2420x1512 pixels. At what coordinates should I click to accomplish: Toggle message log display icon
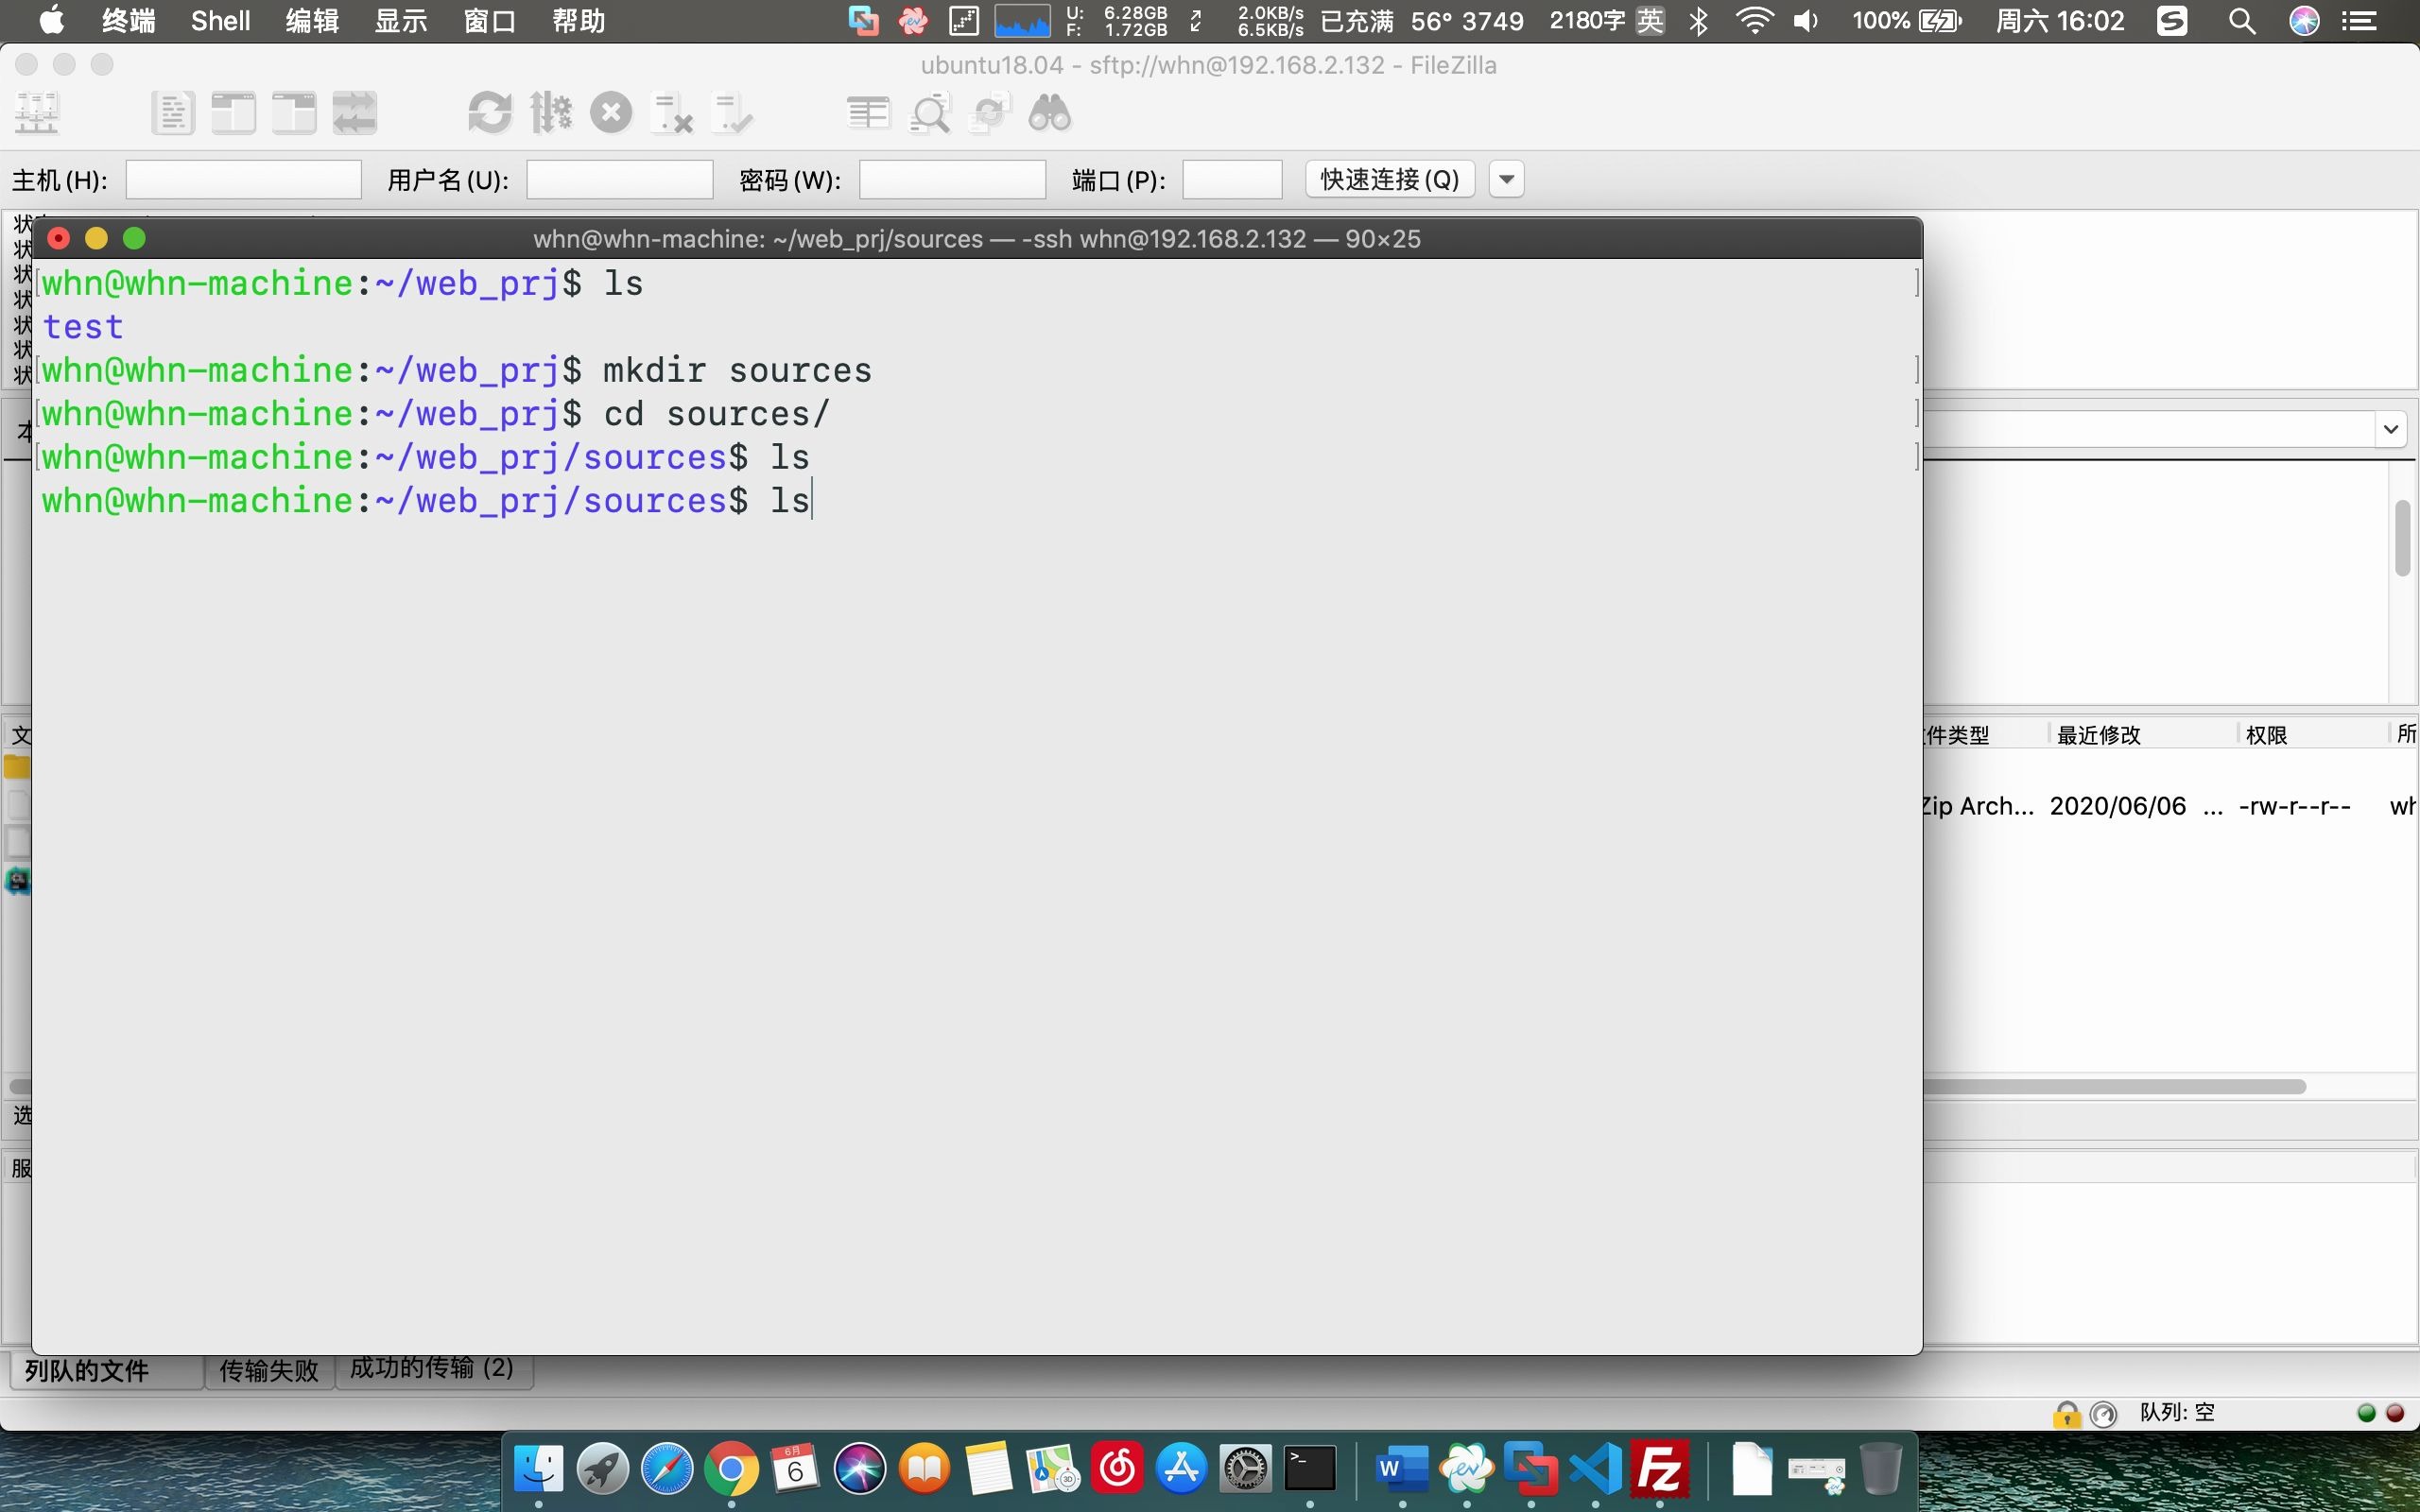click(x=172, y=113)
